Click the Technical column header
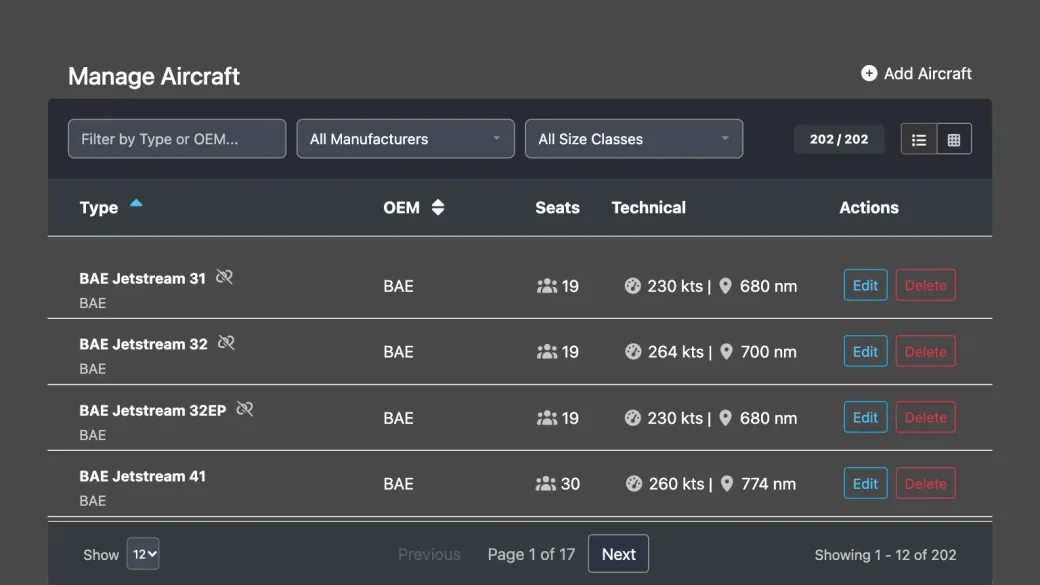Image resolution: width=1040 pixels, height=585 pixels. [649, 208]
